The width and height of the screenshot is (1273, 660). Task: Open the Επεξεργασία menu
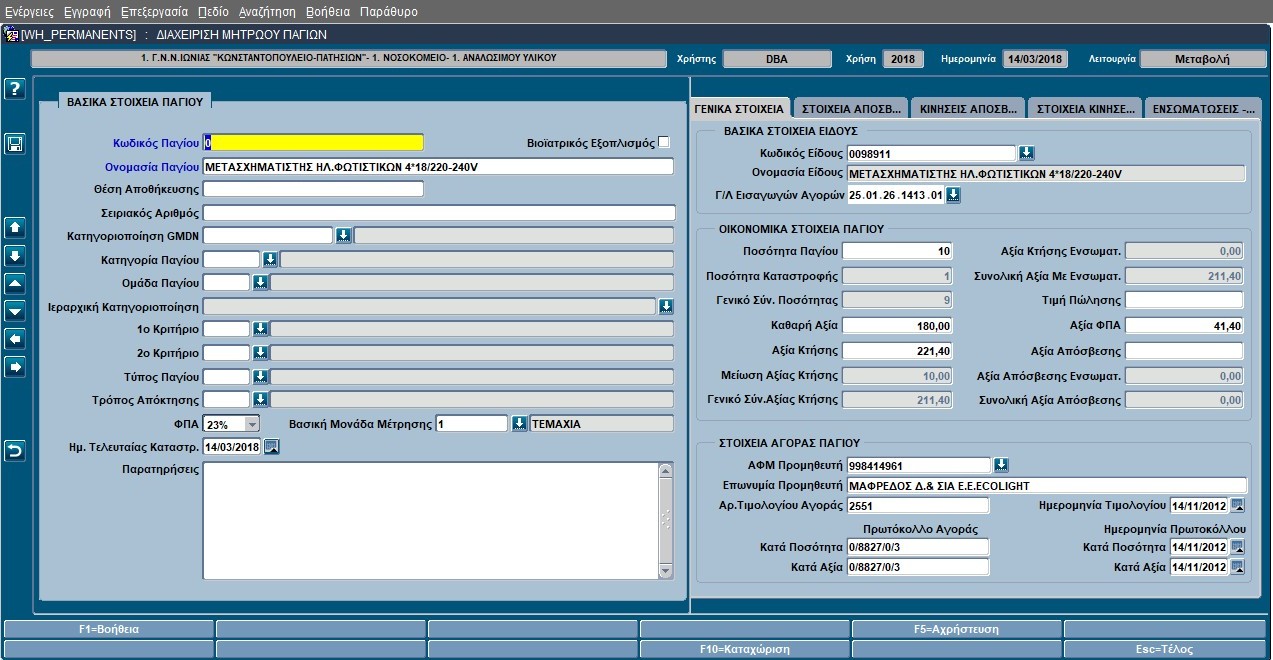[154, 12]
